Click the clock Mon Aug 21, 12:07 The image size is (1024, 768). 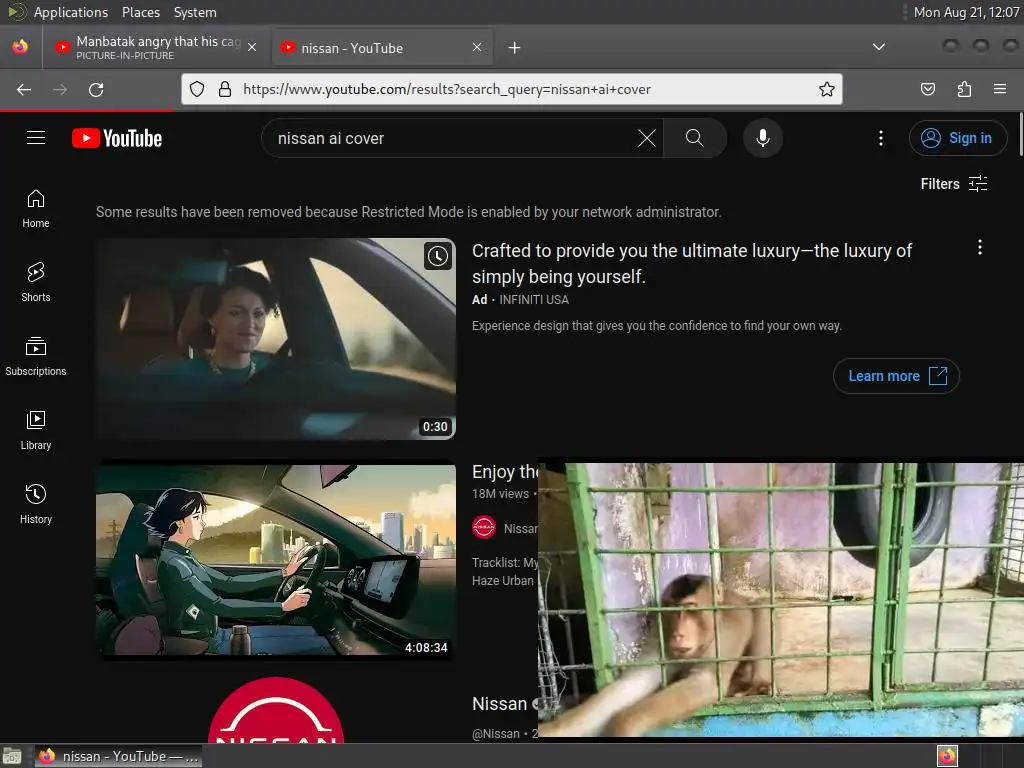[966, 12]
